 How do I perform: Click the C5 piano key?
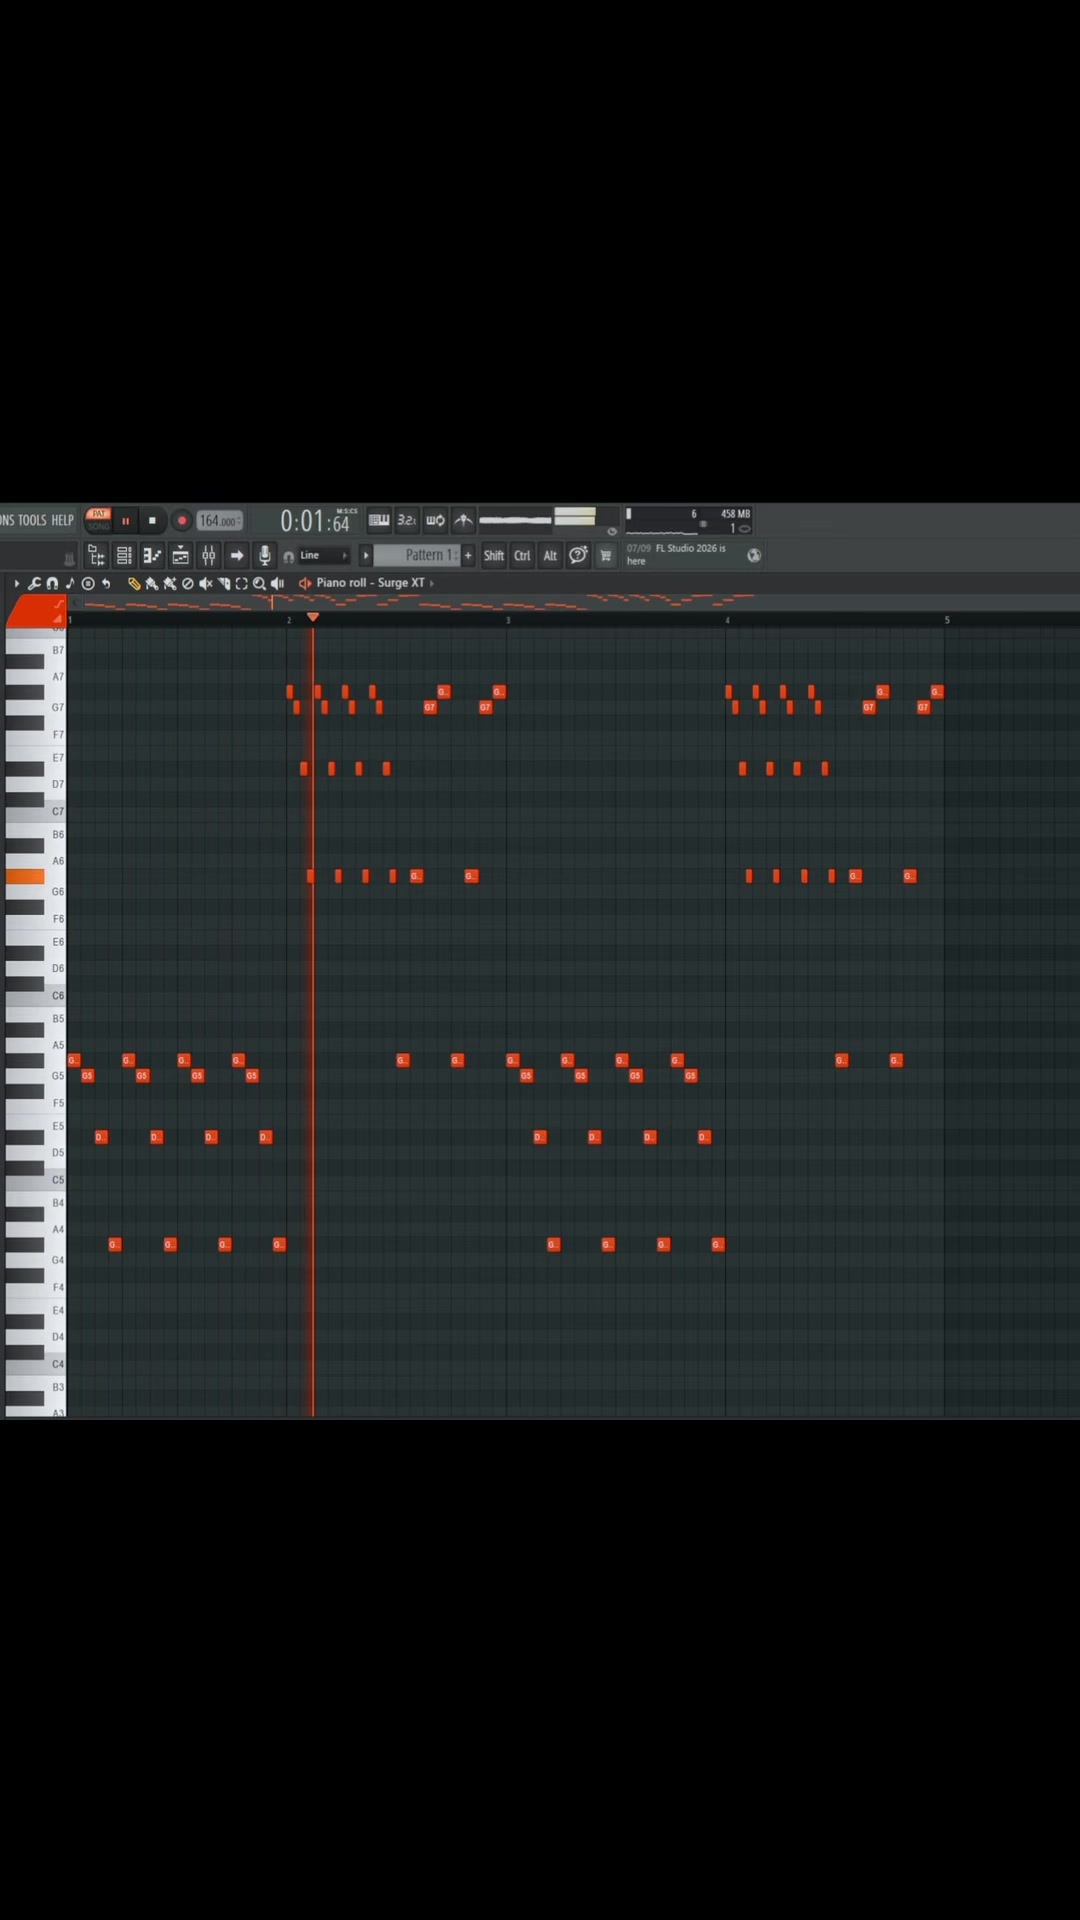coord(36,1180)
